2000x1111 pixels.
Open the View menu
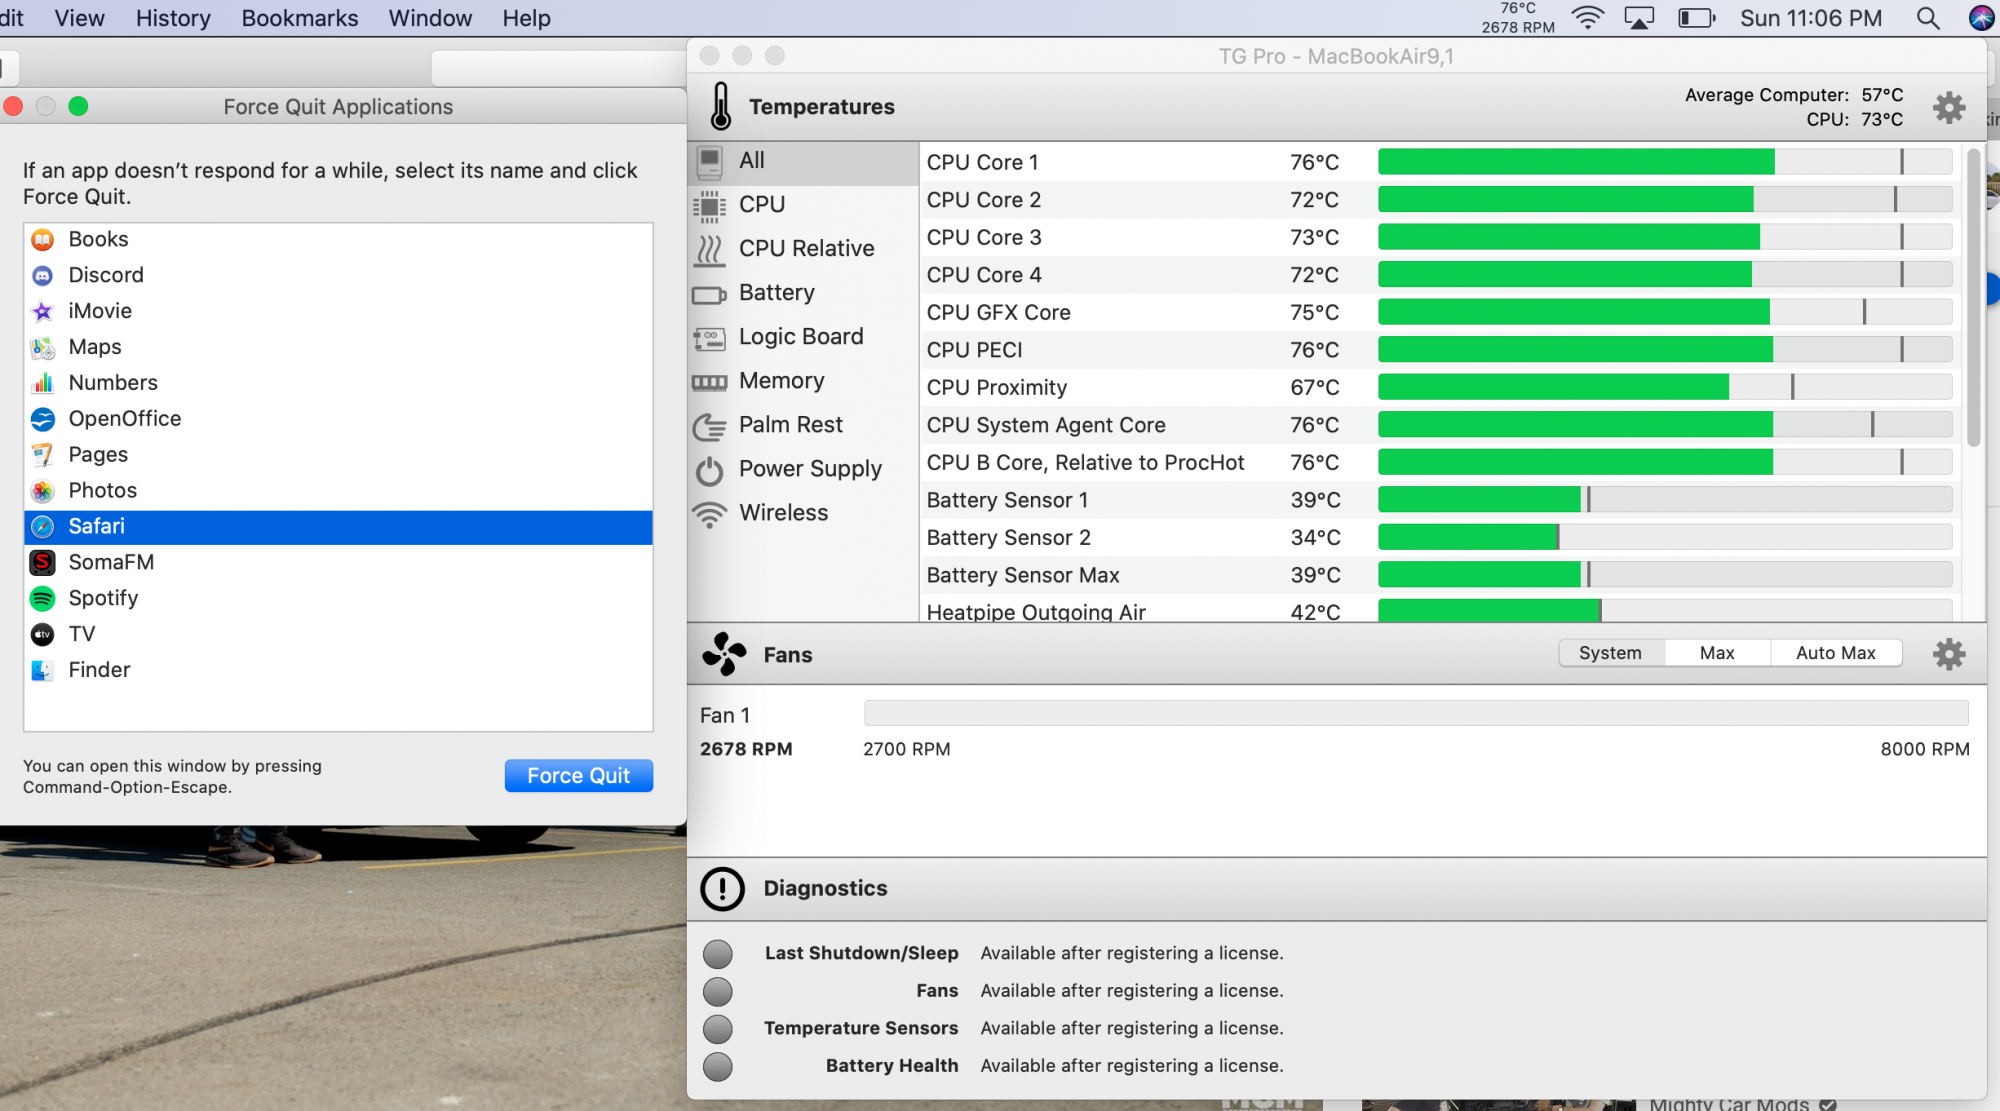tap(79, 18)
